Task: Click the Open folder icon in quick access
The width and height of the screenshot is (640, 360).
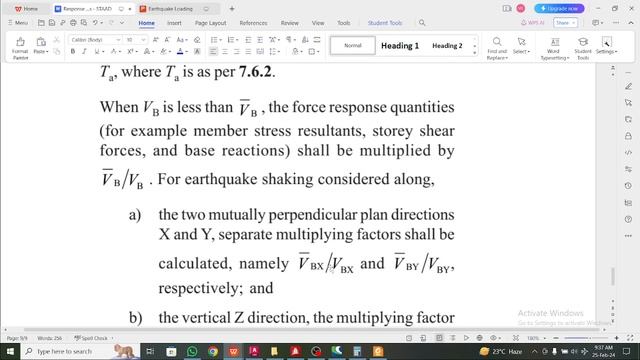Action: [x=41, y=23]
